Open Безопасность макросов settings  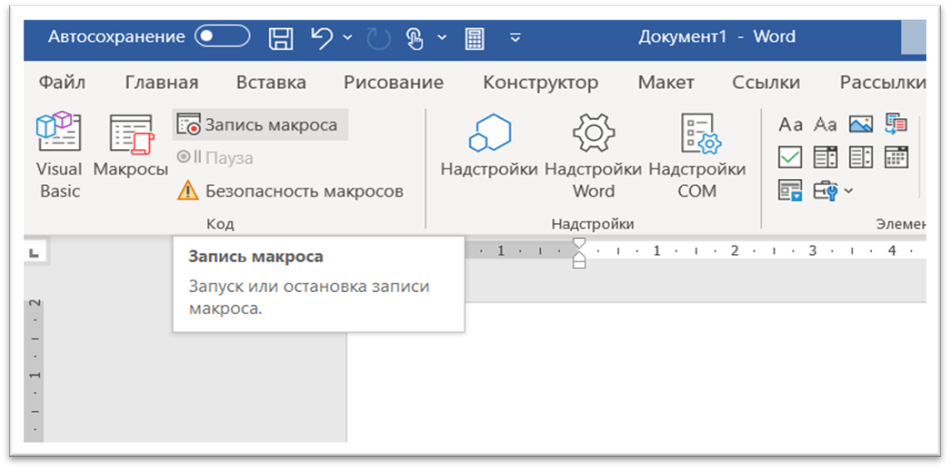290,192
